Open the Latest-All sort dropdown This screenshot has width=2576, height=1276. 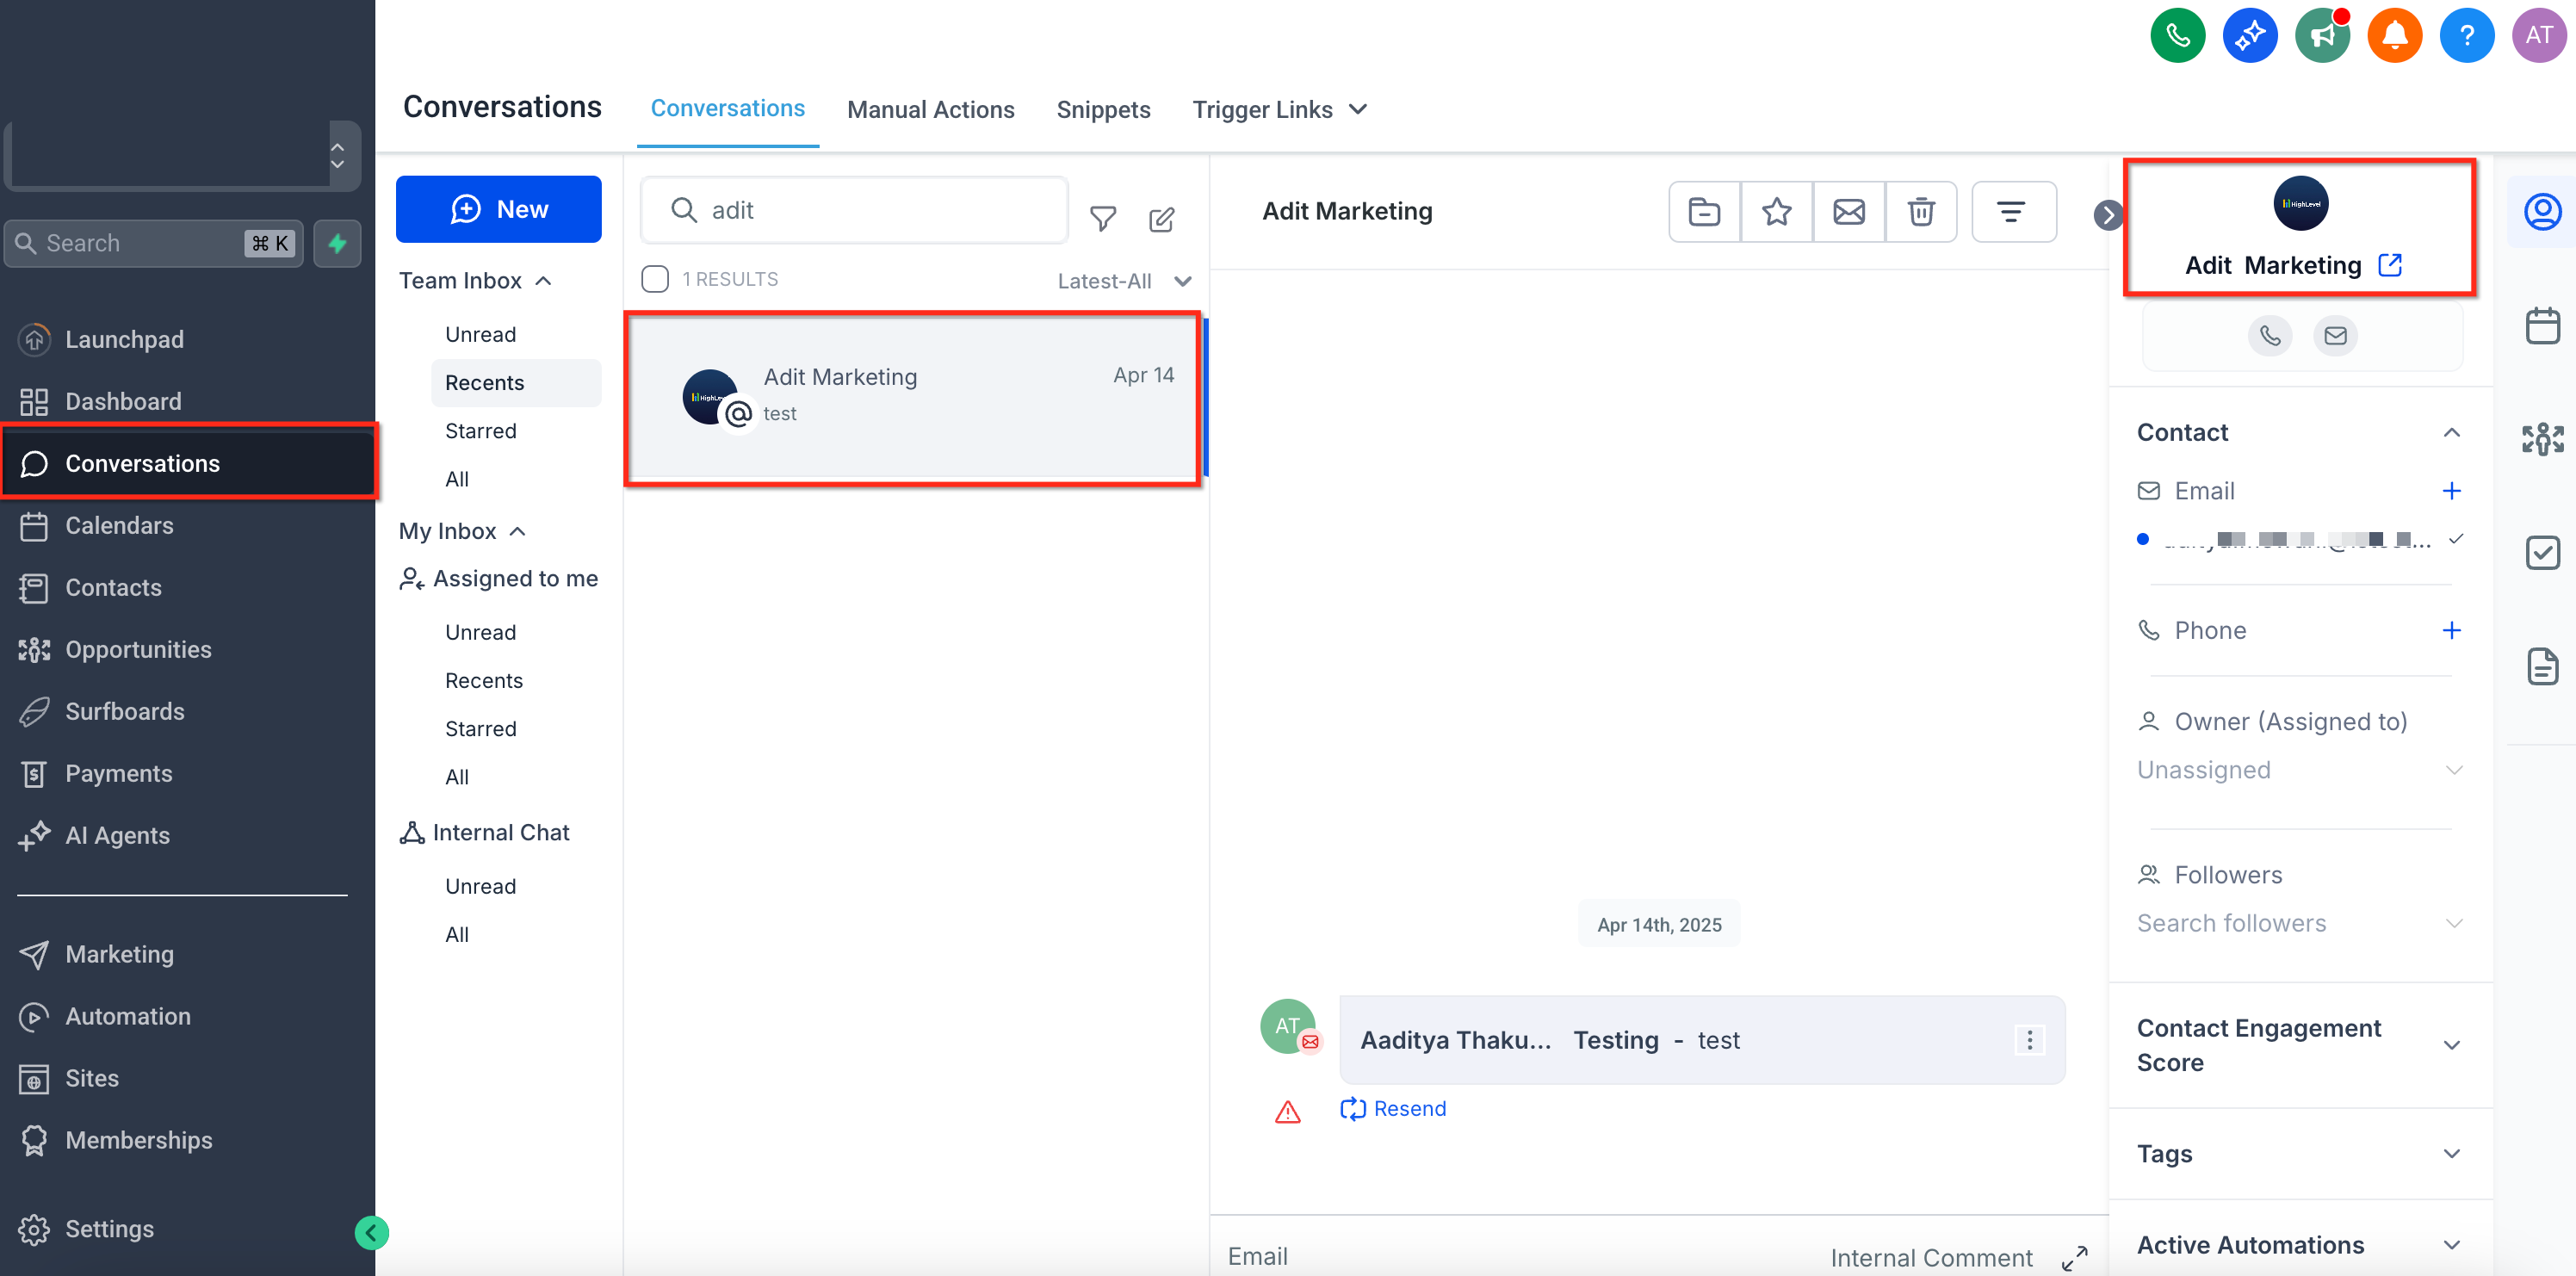(x=1124, y=281)
